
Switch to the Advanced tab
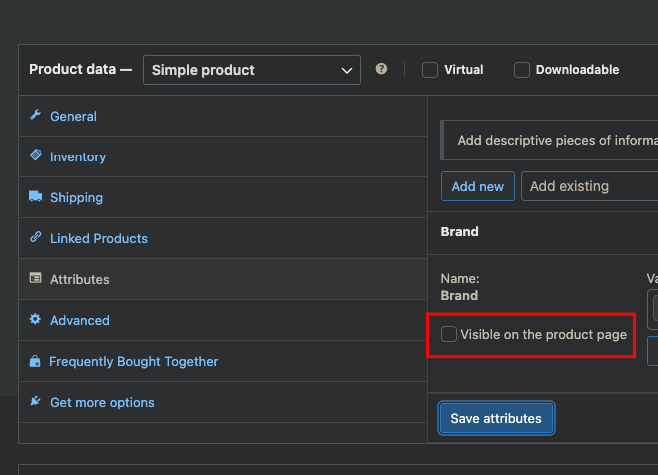(223, 320)
